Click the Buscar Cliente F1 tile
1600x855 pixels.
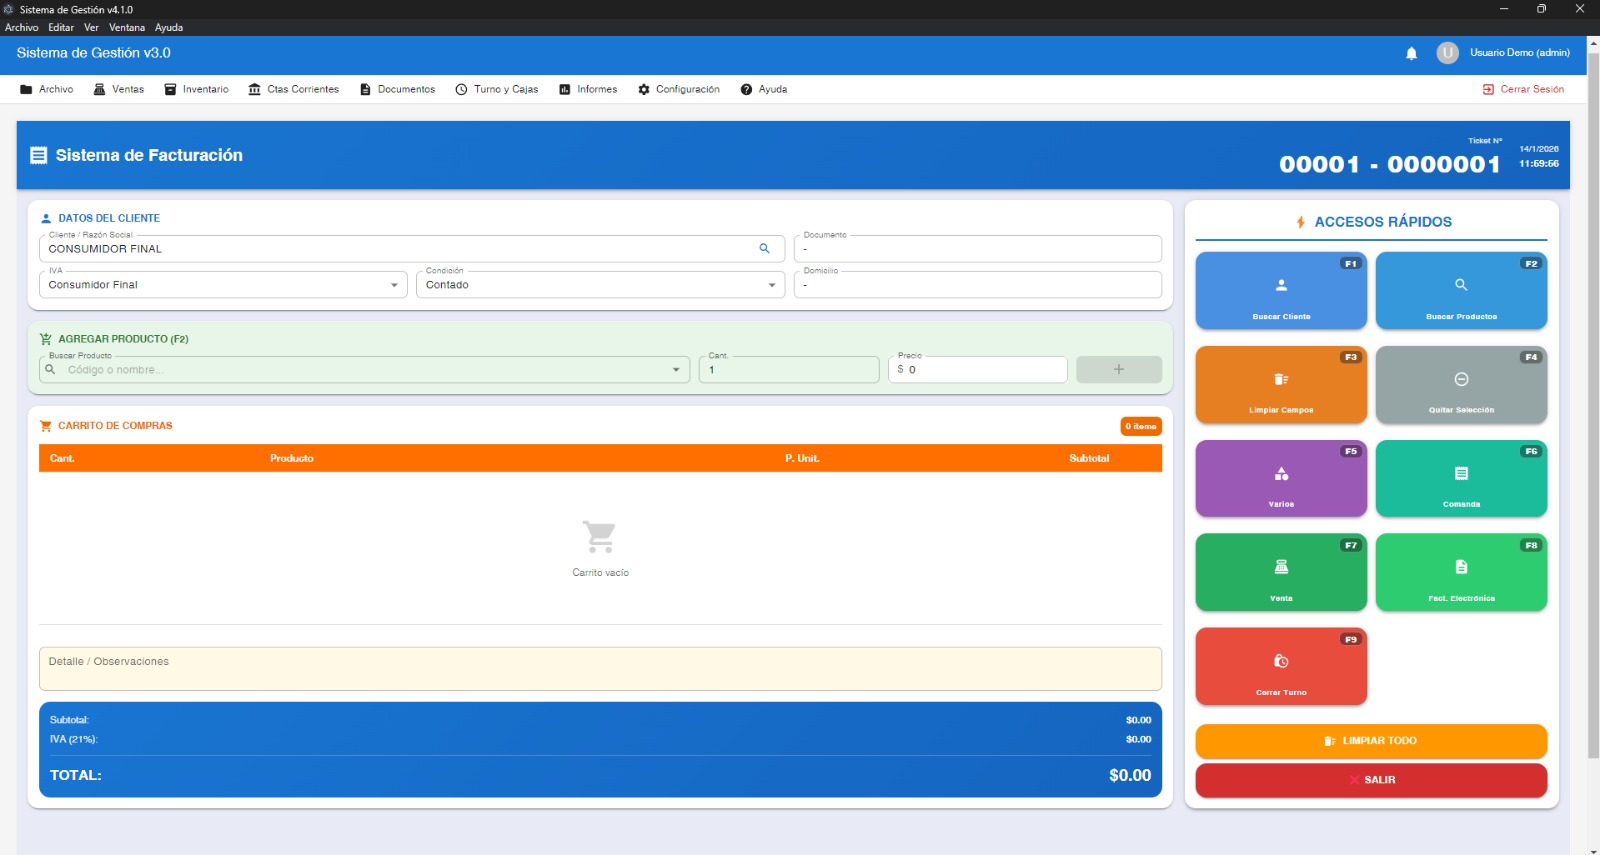[x=1280, y=291]
